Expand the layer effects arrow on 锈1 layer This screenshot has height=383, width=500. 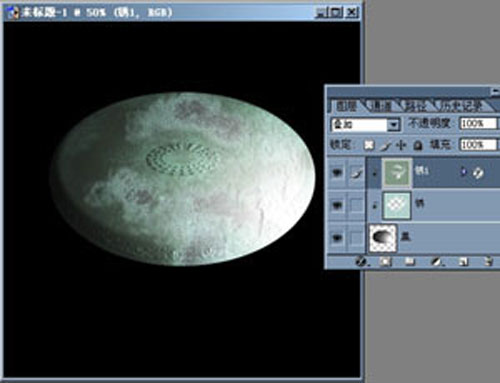pos(463,172)
